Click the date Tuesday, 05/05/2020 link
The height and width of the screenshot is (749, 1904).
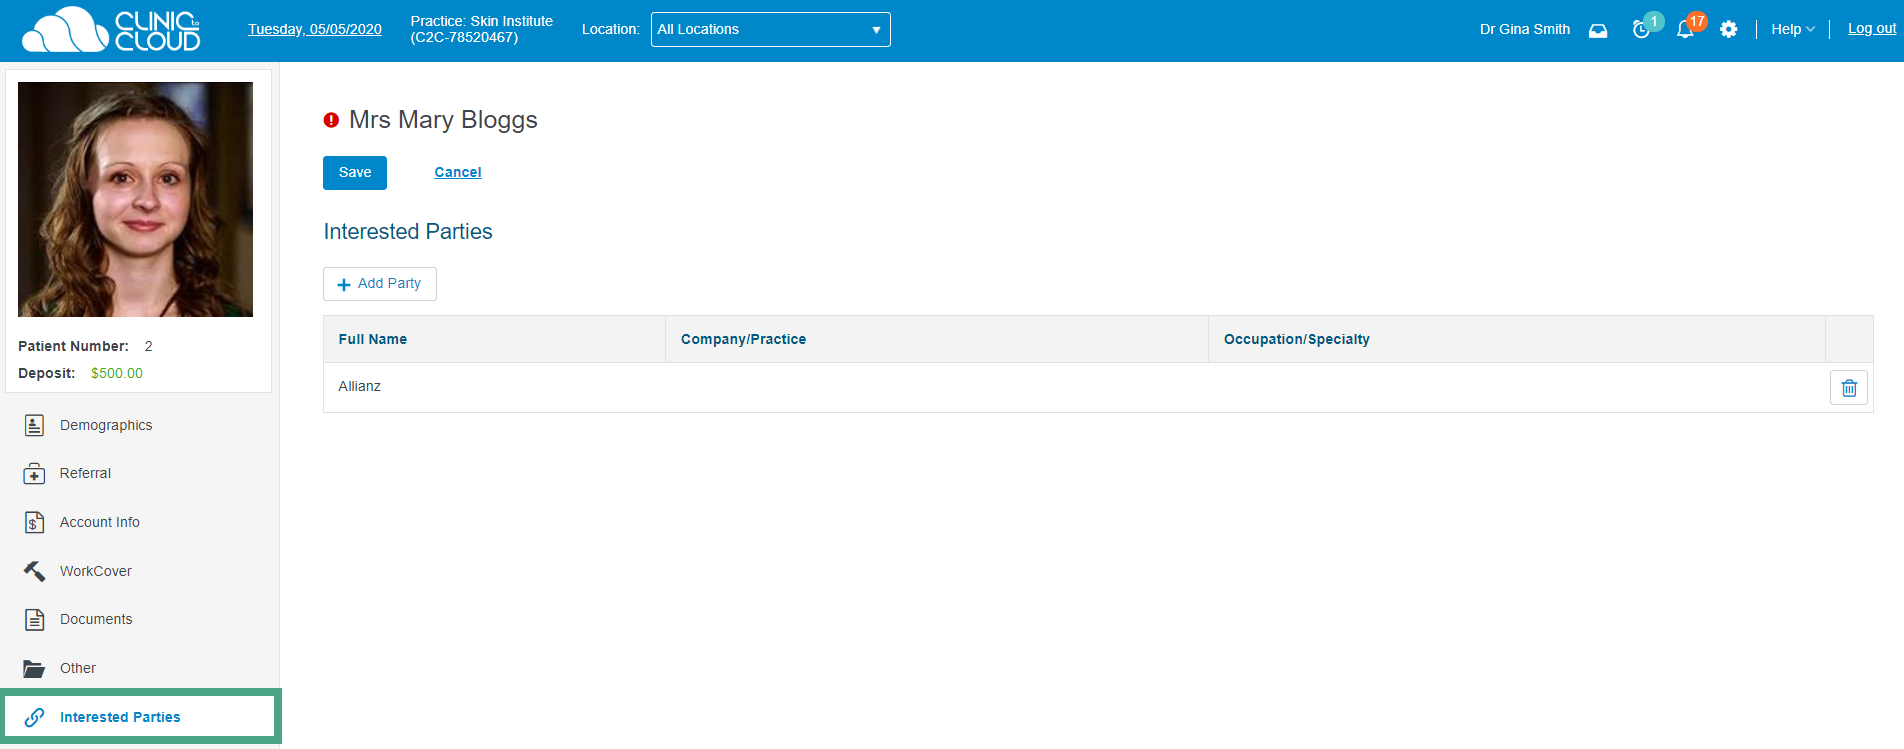(x=315, y=30)
